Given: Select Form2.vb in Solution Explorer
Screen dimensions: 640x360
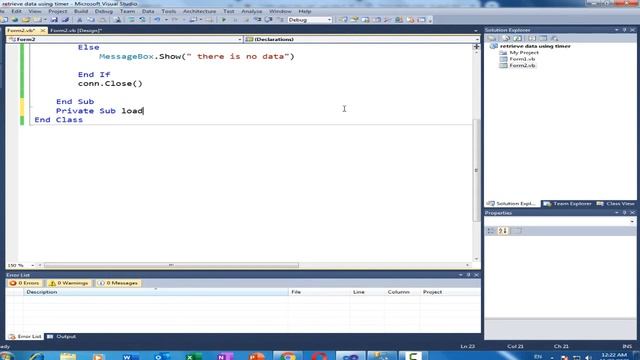Looking at the screenshot, I should [x=522, y=65].
